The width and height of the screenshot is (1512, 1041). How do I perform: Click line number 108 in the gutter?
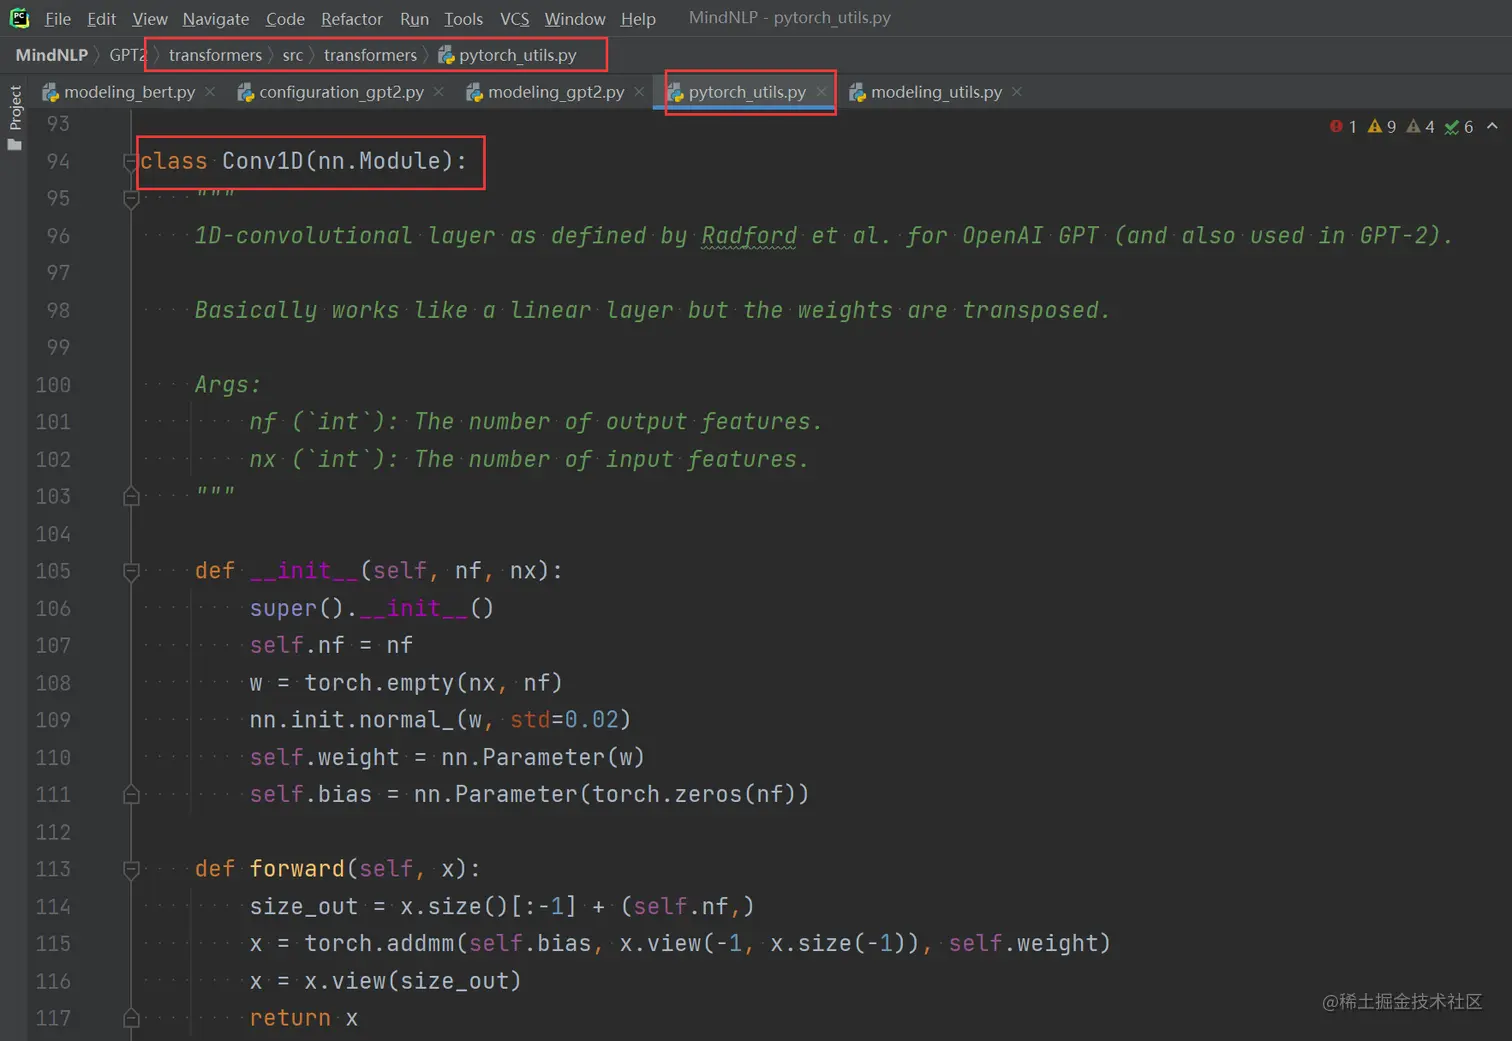(53, 683)
